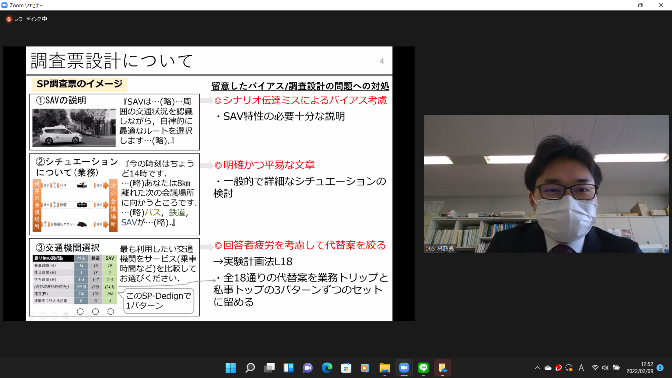Open taskbar Search magnifier
The height and width of the screenshot is (378, 672).
(x=250, y=368)
